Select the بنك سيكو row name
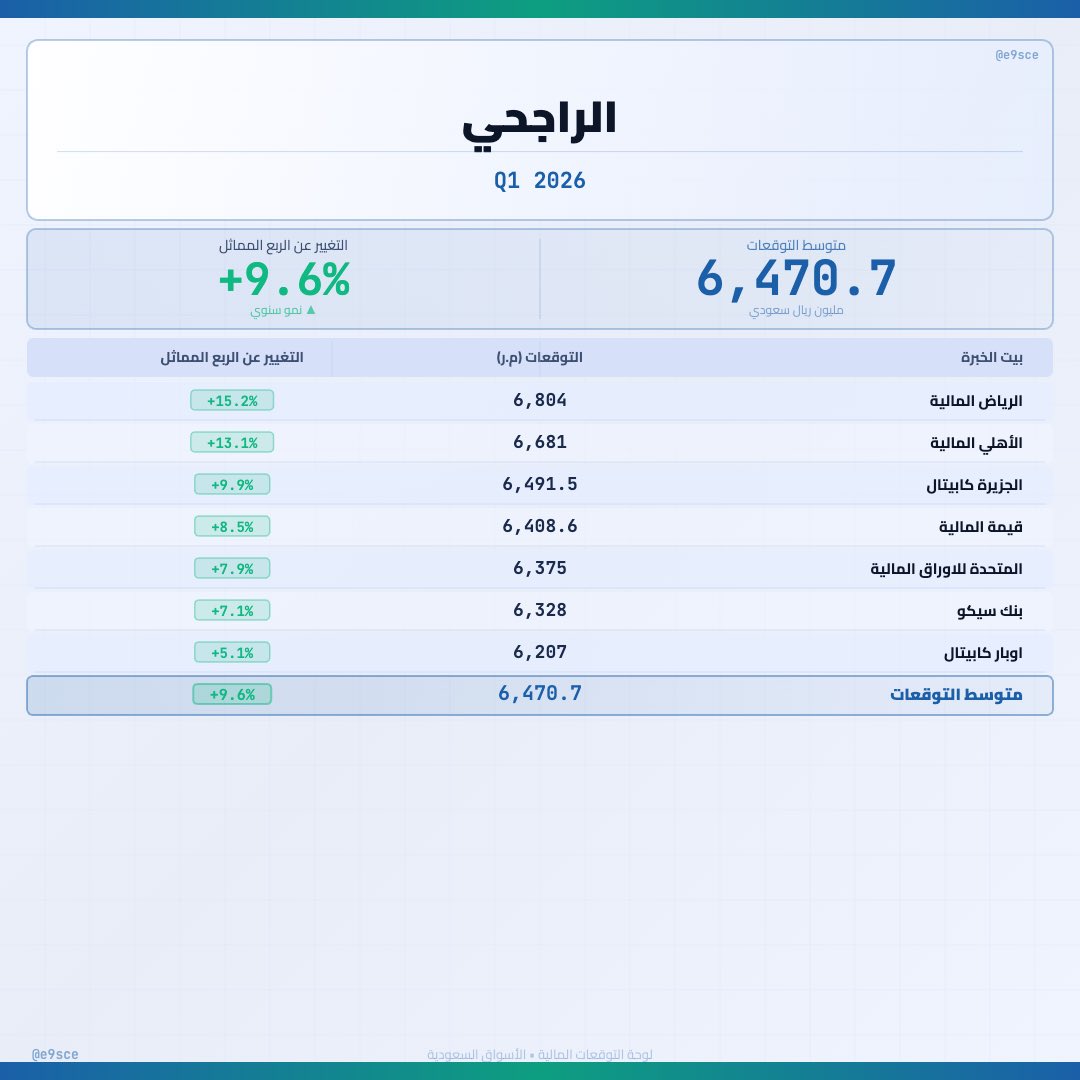The image size is (1080, 1080). pyautogui.click(x=990, y=611)
